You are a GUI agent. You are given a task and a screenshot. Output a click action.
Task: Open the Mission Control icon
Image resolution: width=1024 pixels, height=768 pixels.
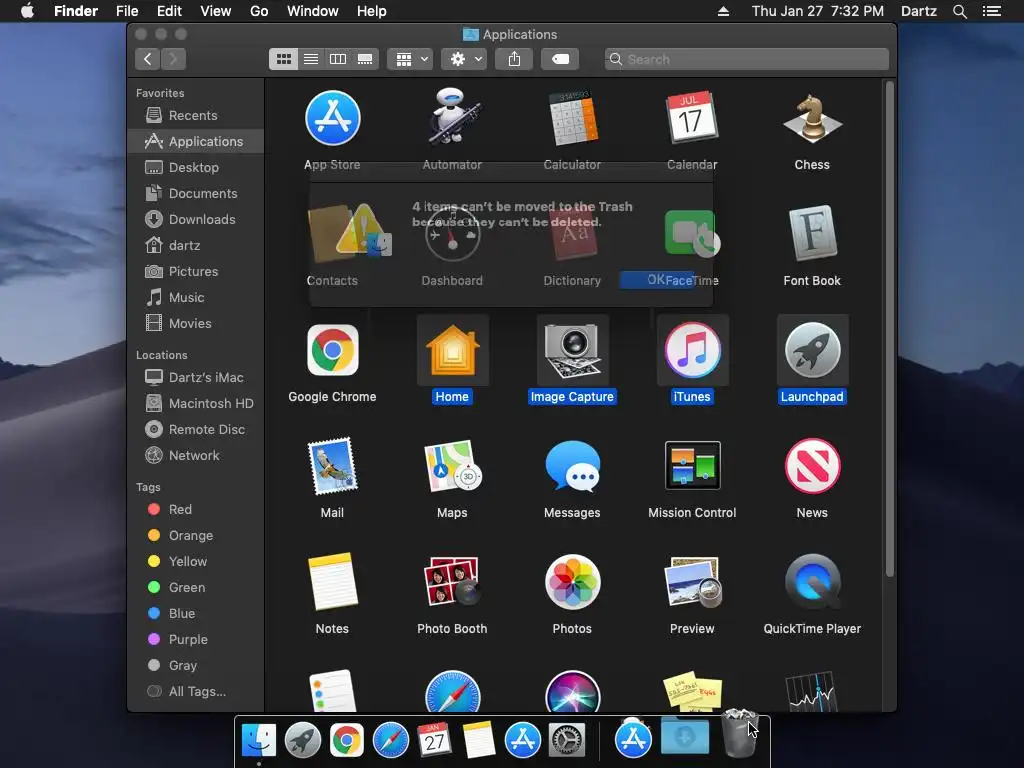(x=692, y=466)
